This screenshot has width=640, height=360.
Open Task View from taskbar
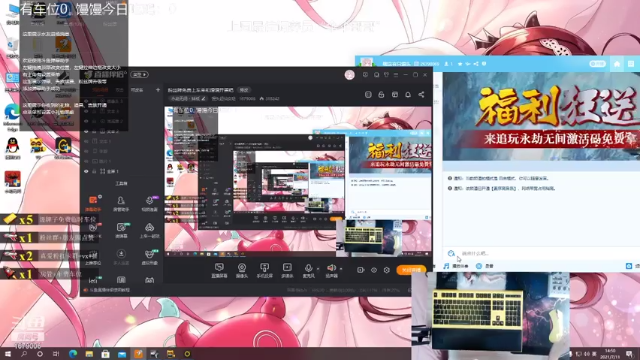[56, 354]
